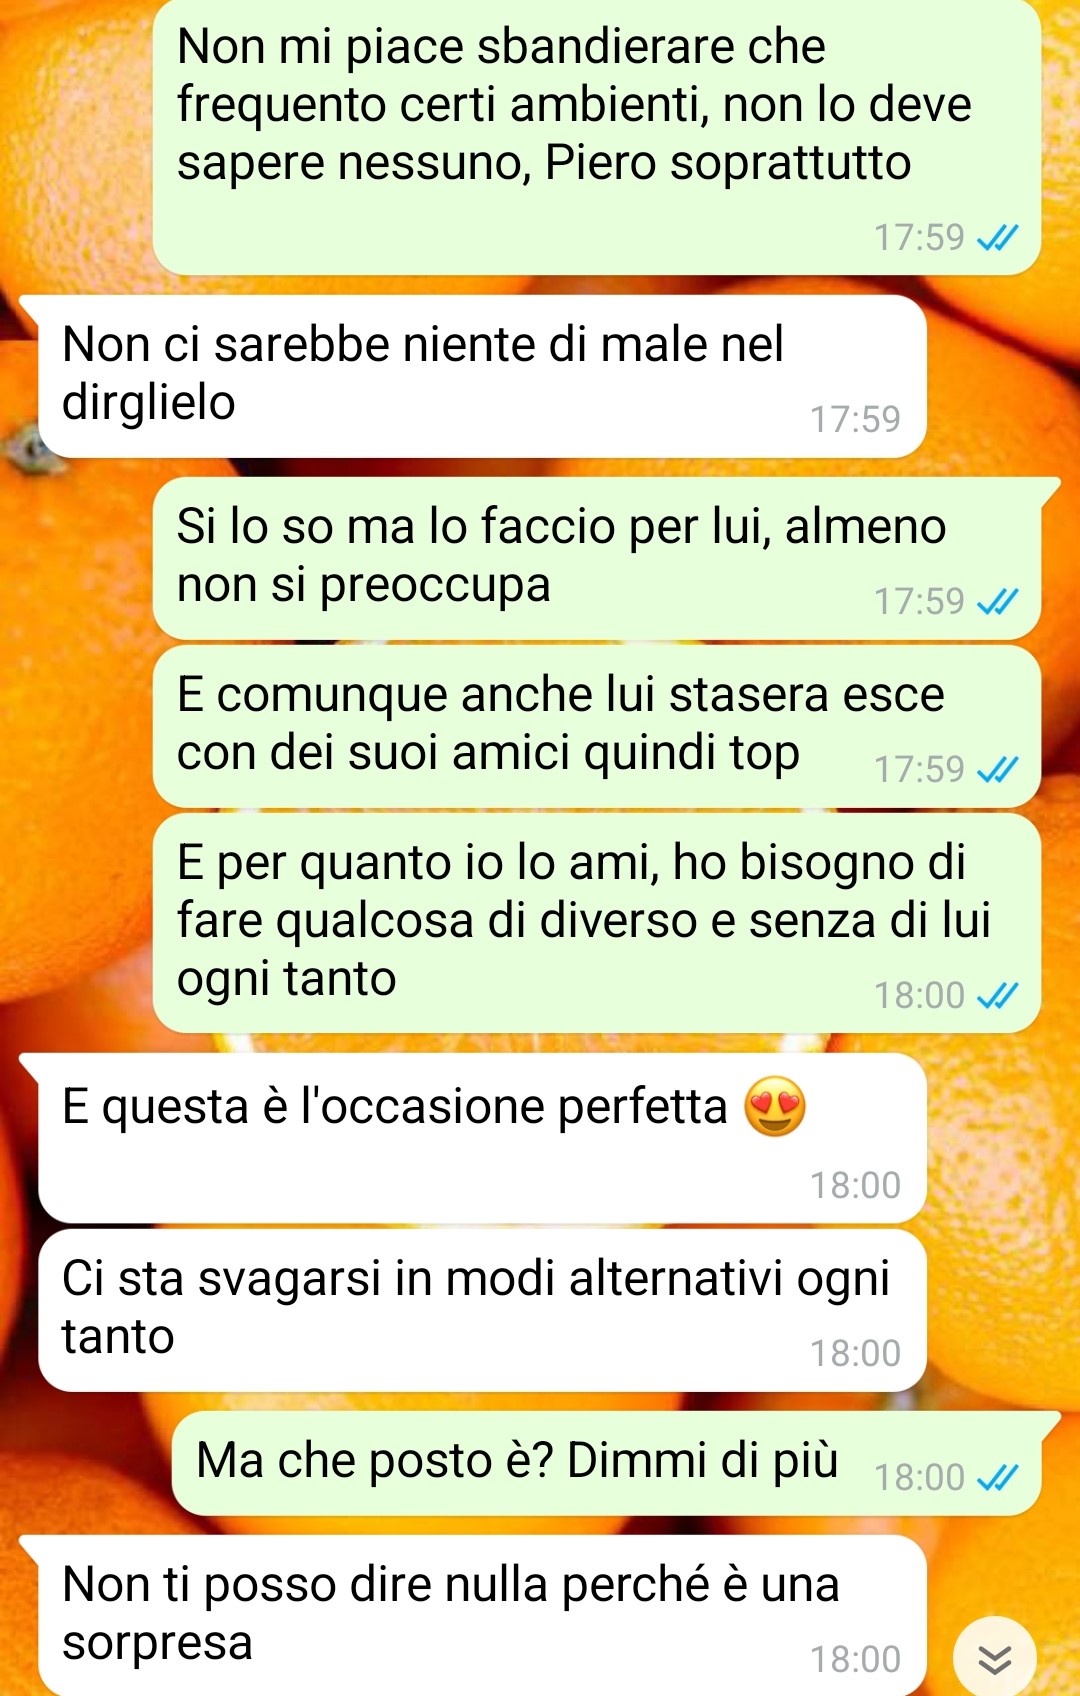Tap the scroll-to-bottom double chevron button
Image resolution: width=1080 pixels, height=1696 pixels.
994,1658
